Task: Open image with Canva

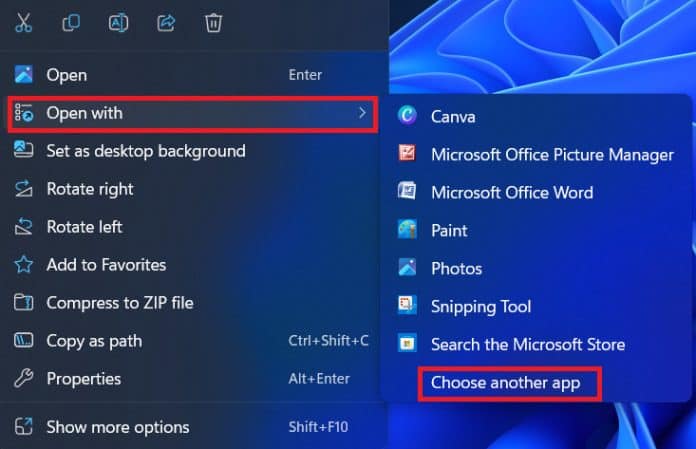Action: (x=453, y=116)
